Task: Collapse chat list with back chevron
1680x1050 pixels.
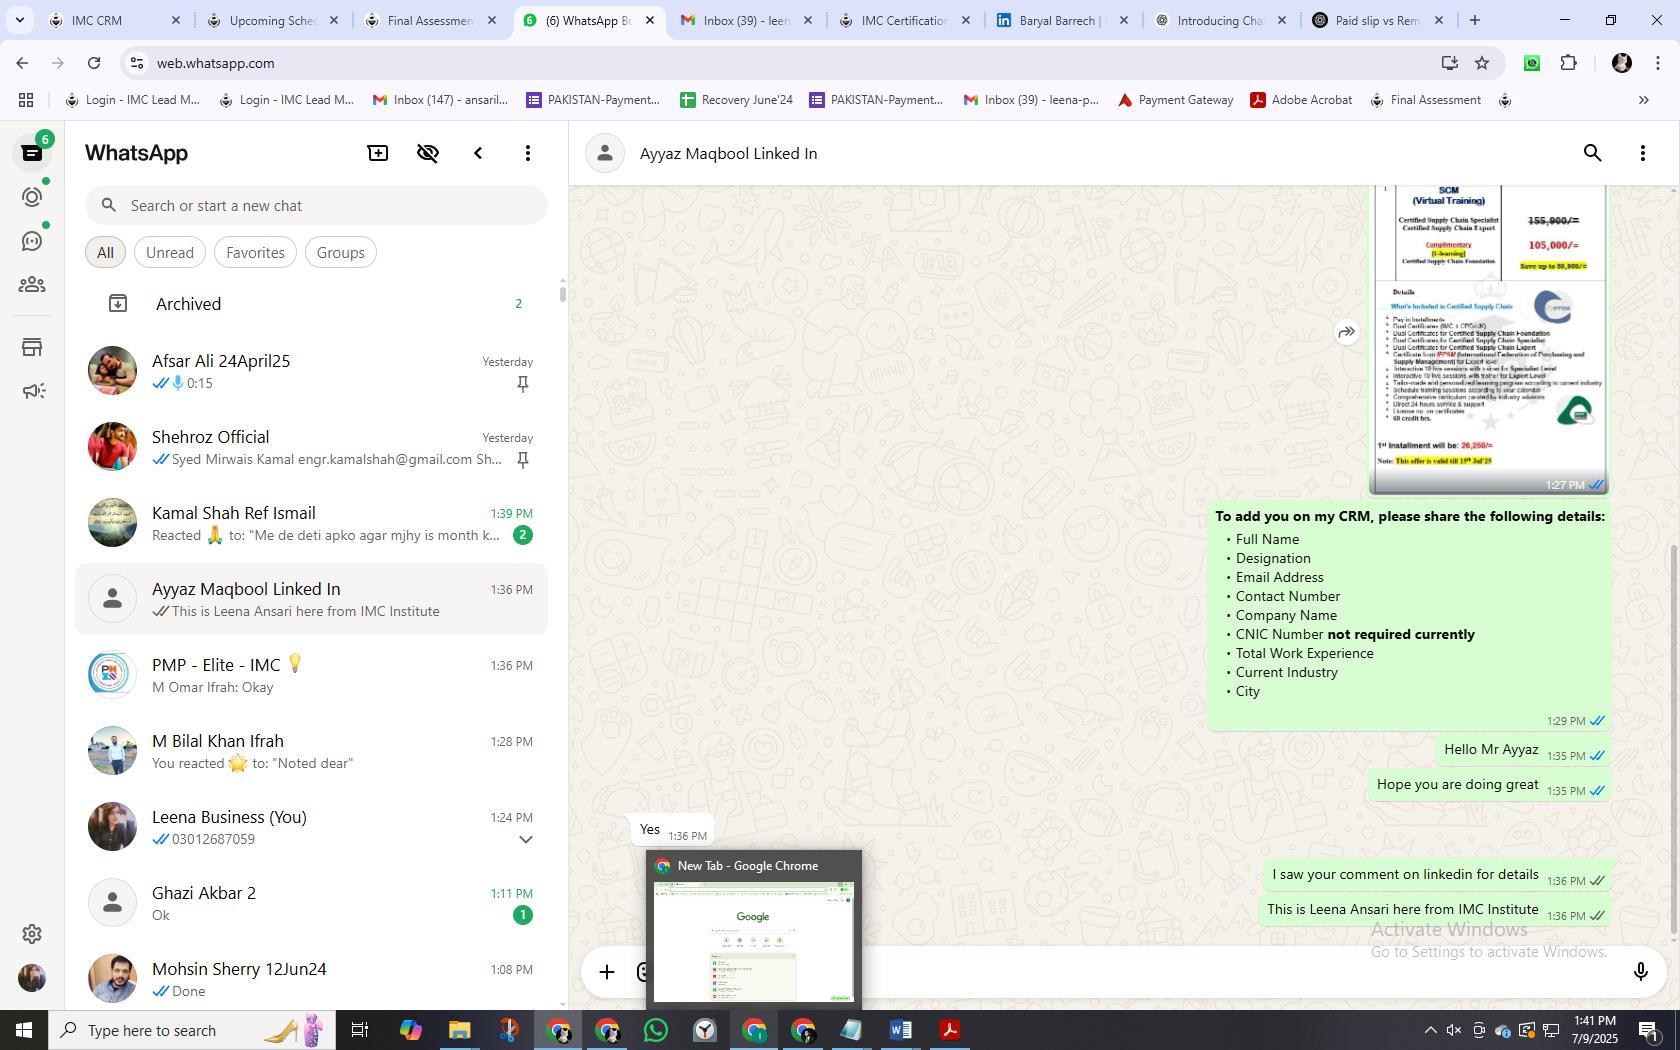Action: point(478,153)
